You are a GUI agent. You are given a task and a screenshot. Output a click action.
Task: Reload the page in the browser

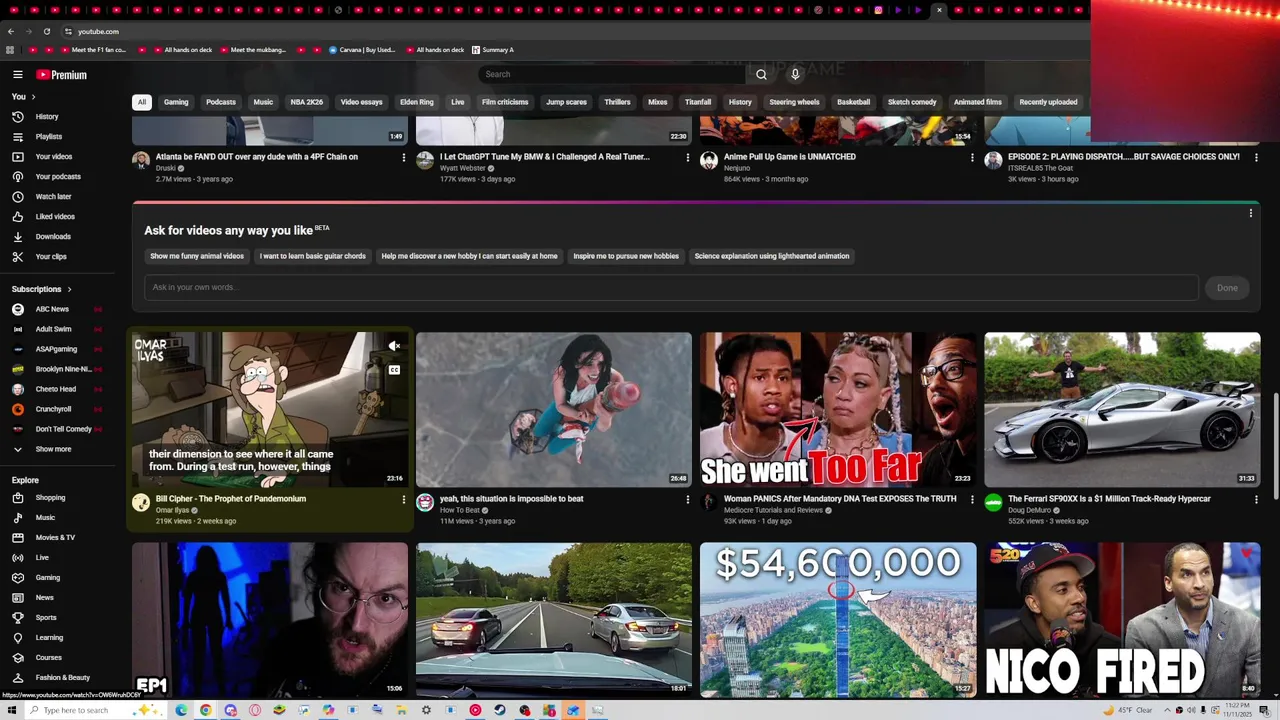click(x=46, y=31)
